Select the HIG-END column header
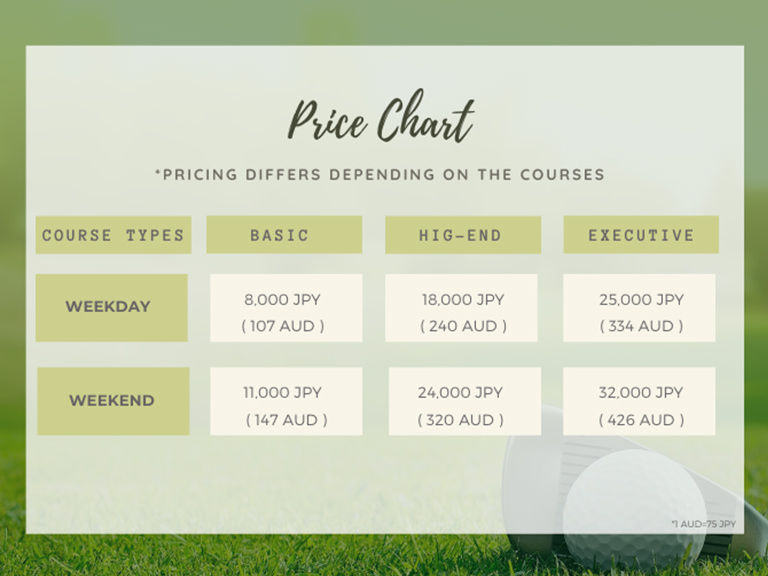Image resolution: width=768 pixels, height=576 pixels. tap(463, 235)
